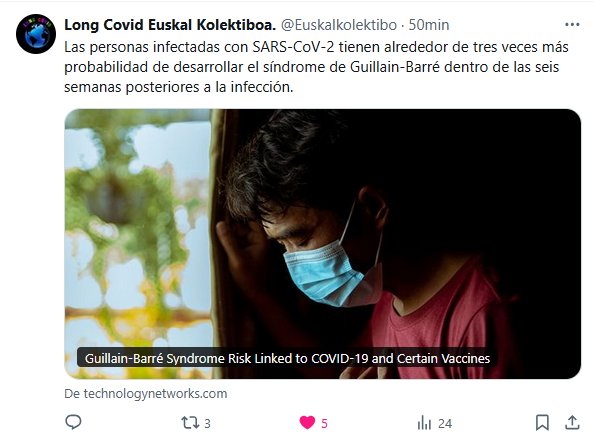Viewport: 594px width, 436px height.
Task: Bookmark this post
Action: tap(542, 423)
